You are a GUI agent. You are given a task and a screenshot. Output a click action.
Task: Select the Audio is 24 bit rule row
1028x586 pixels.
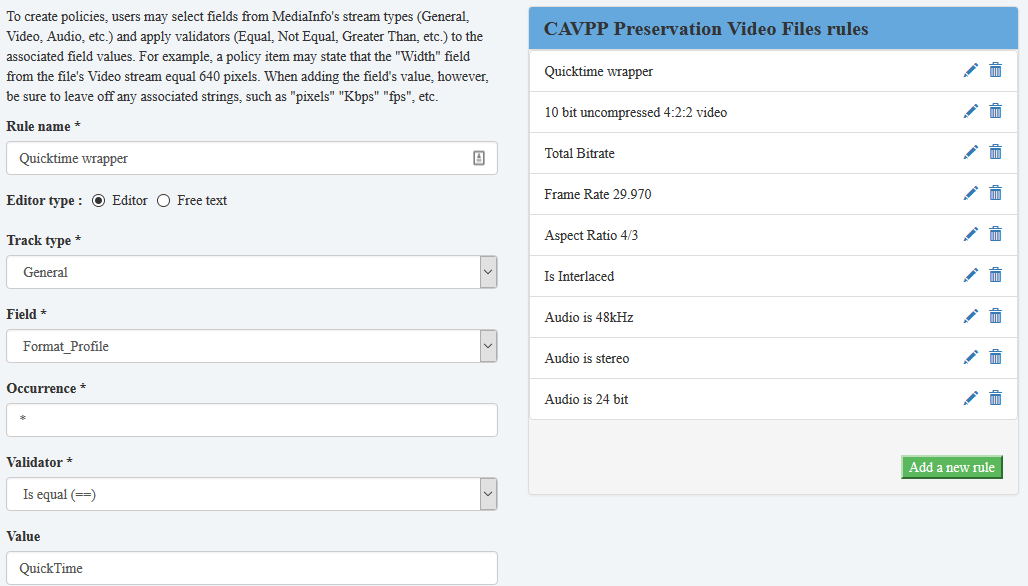coord(773,399)
